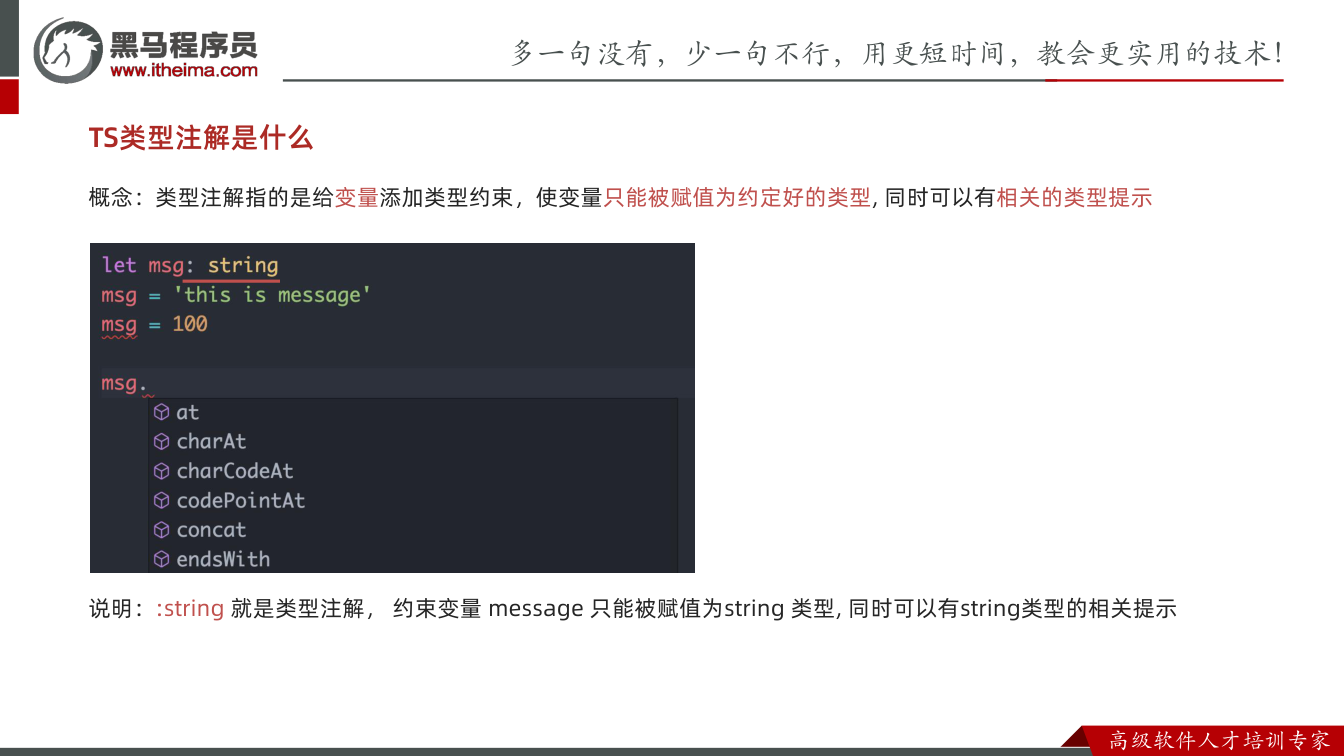Click the word "message" in the explanation line
This screenshot has width=1344, height=756.
coord(535,608)
